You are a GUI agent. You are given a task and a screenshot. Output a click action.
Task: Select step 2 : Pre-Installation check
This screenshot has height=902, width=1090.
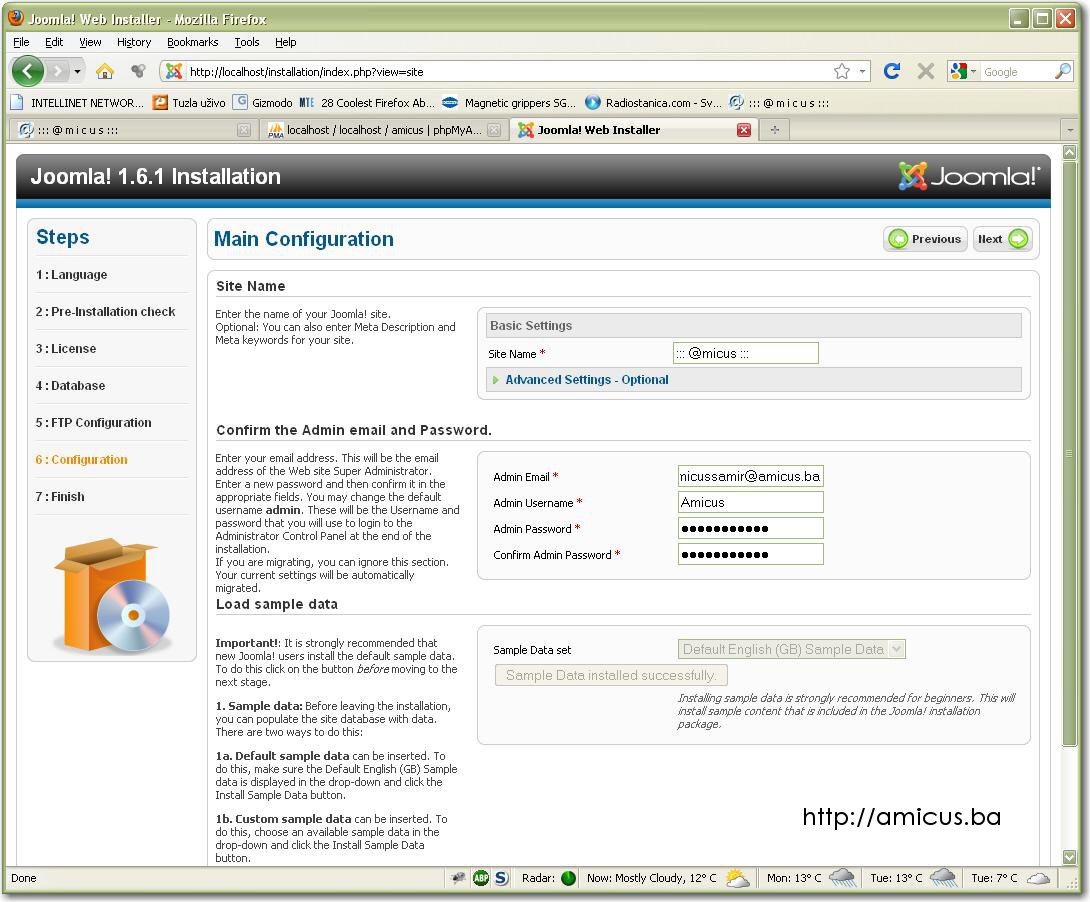click(106, 311)
